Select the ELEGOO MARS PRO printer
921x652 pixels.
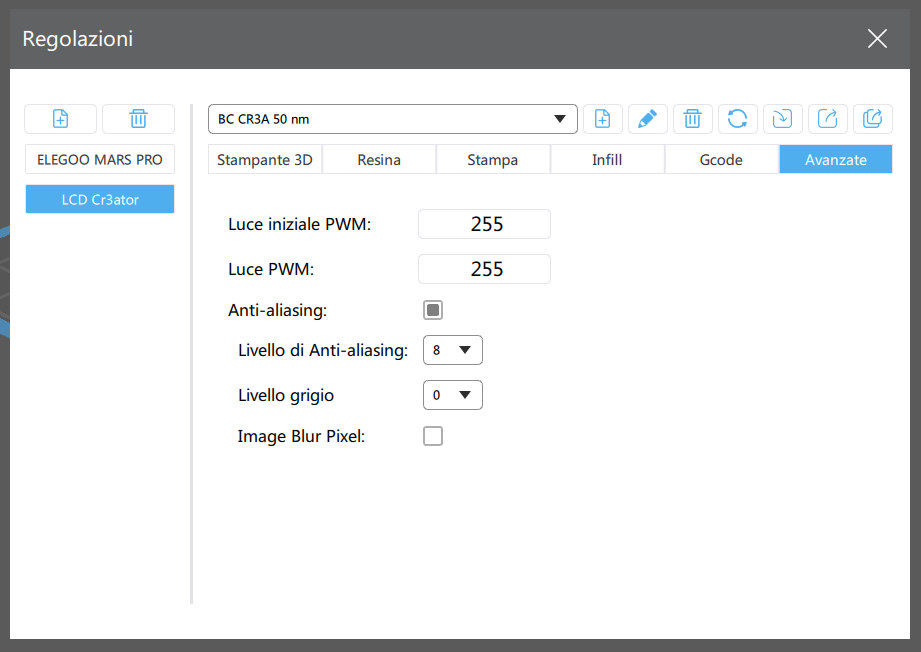[100, 159]
